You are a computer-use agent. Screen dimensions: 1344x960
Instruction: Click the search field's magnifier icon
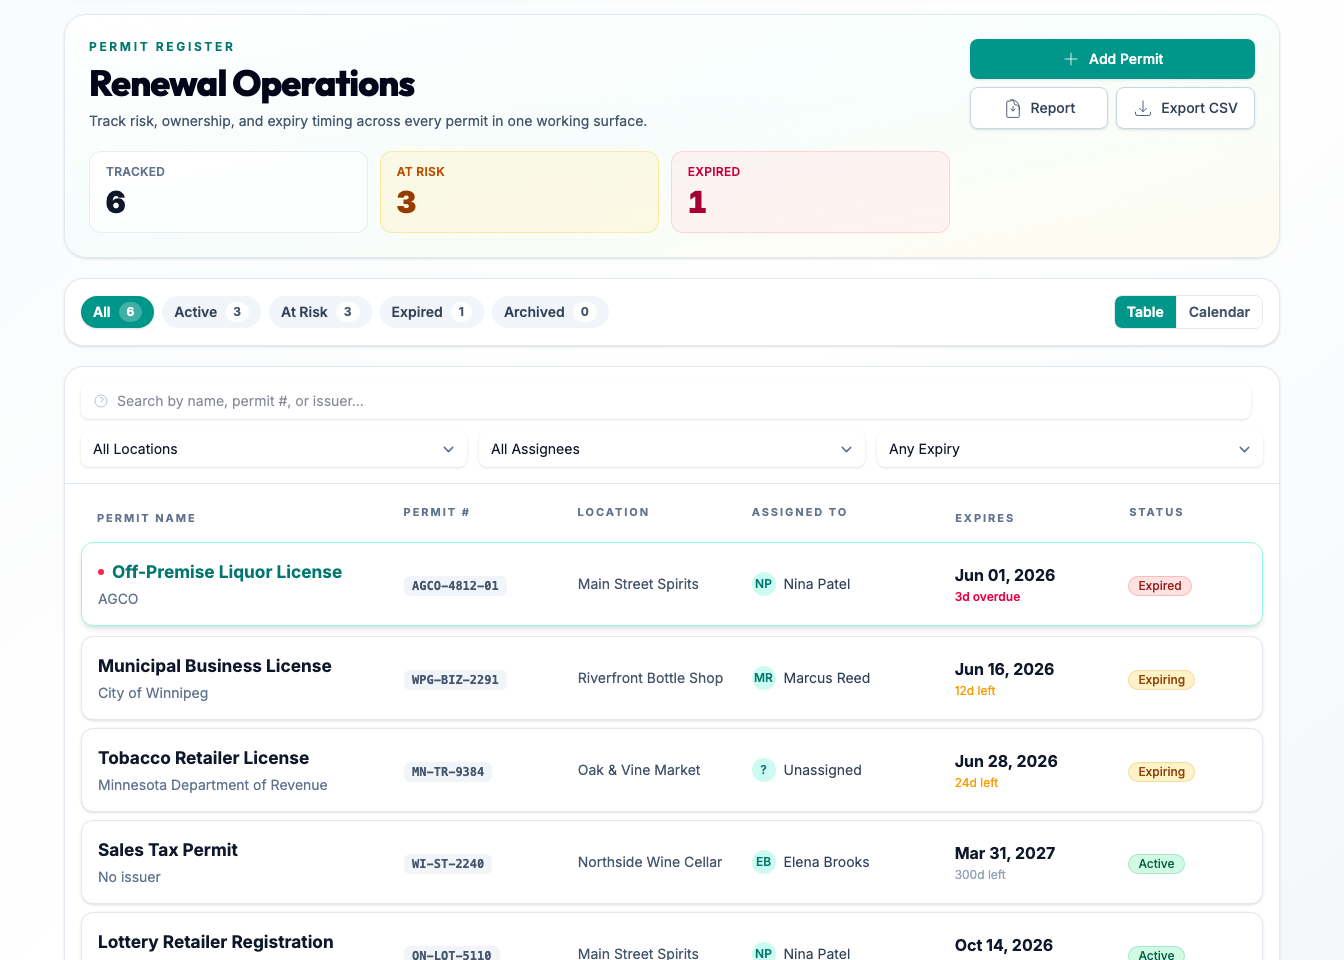pyautogui.click(x=101, y=401)
